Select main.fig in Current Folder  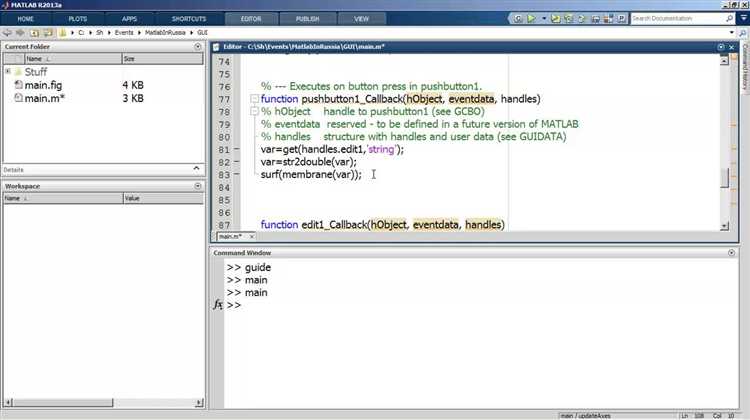point(43,85)
